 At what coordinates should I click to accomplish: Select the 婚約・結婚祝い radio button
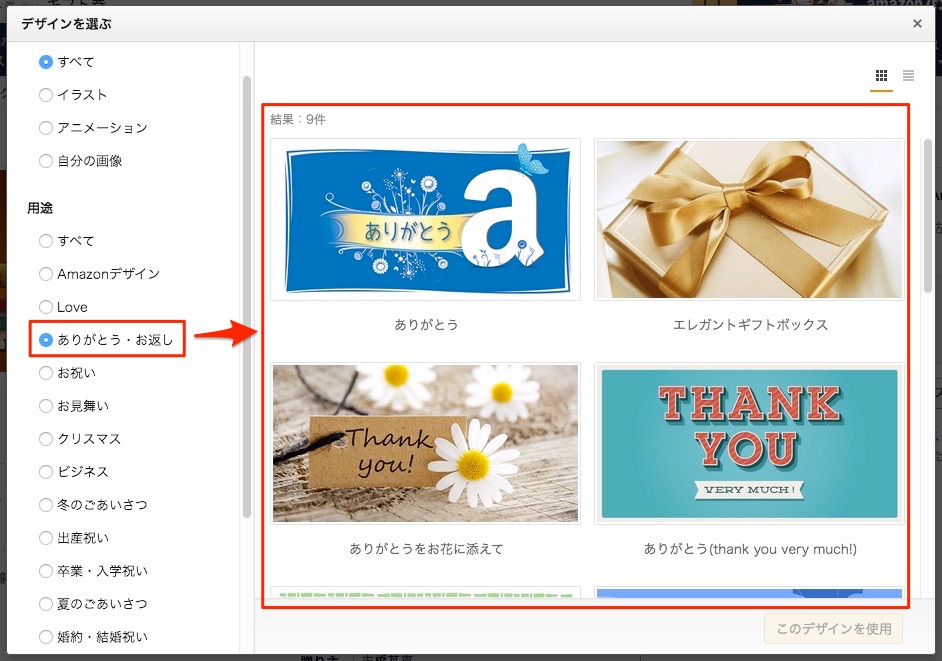pyautogui.click(x=46, y=637)
